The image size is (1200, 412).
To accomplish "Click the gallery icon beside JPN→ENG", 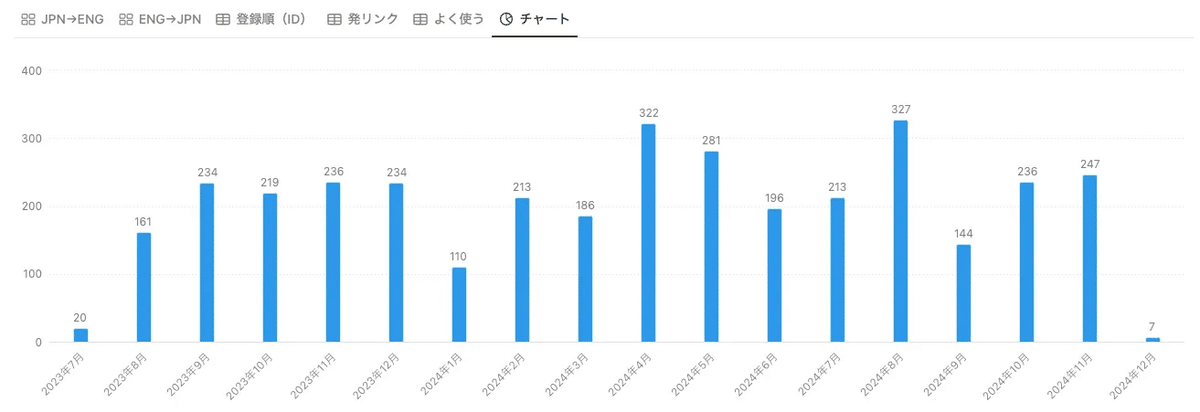I will 28,19.
